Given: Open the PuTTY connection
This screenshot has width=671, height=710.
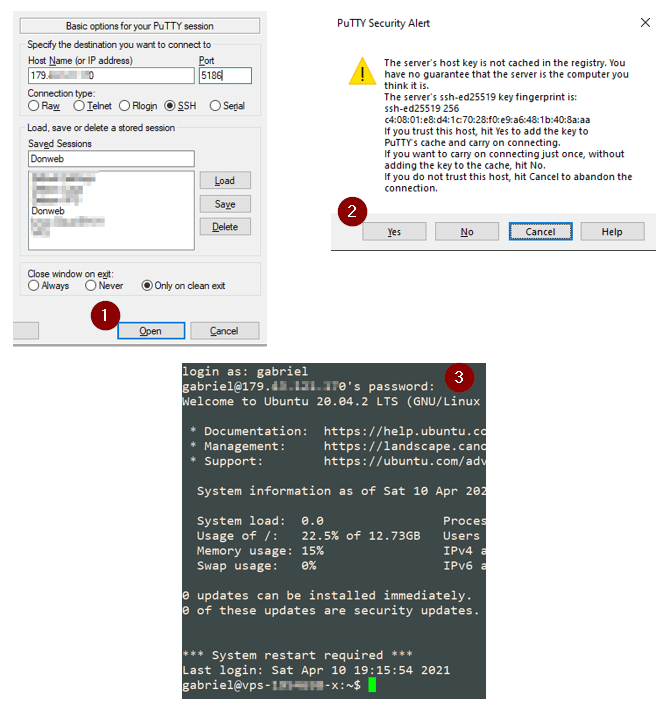Looking at the screenshot, I should pyautogui.click(x=151, y=331).
